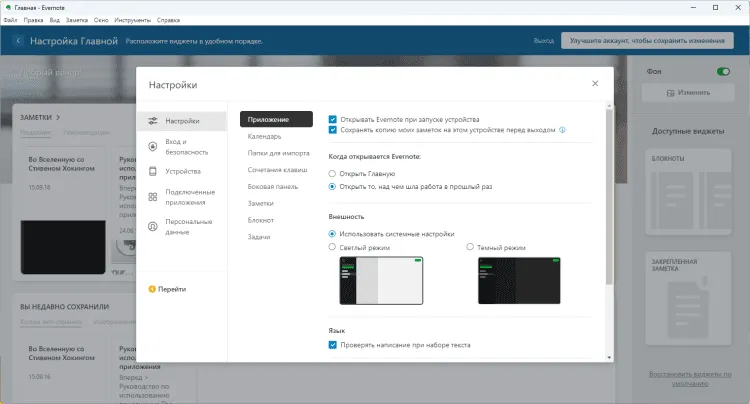Click the Доступные виджеты heading
This screenshot has height=404, width=750.
688,131
